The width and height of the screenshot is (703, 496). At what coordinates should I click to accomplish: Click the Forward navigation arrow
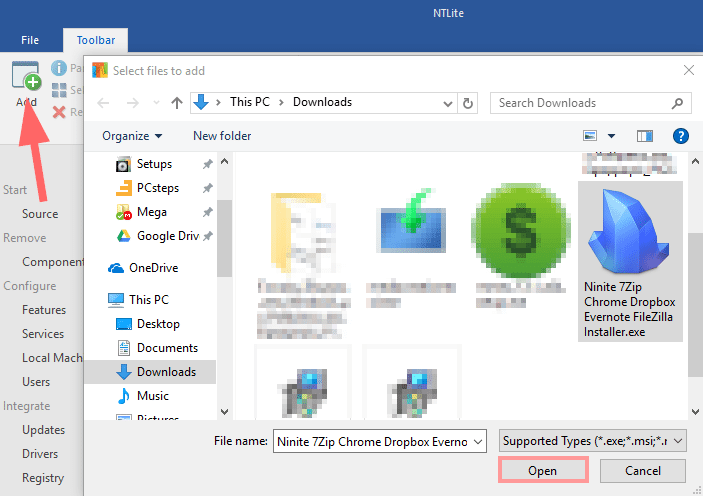[x=132, y=103]
